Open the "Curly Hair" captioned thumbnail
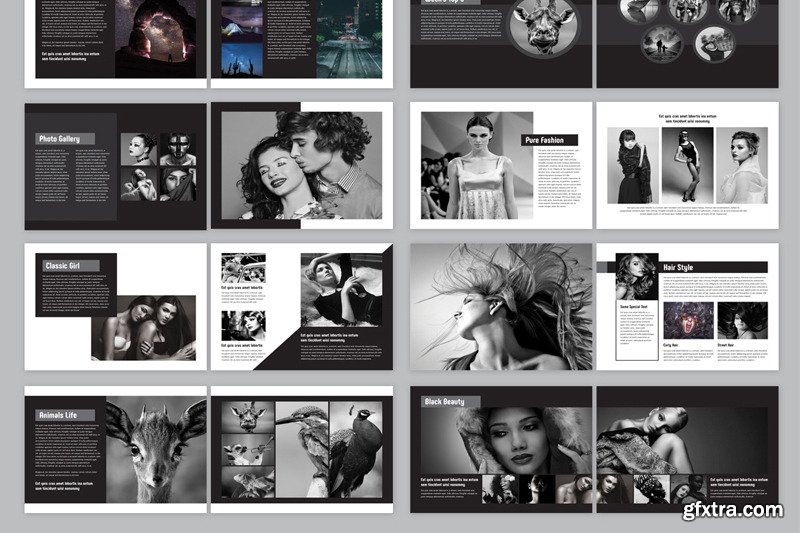 [x=688, y=322]
